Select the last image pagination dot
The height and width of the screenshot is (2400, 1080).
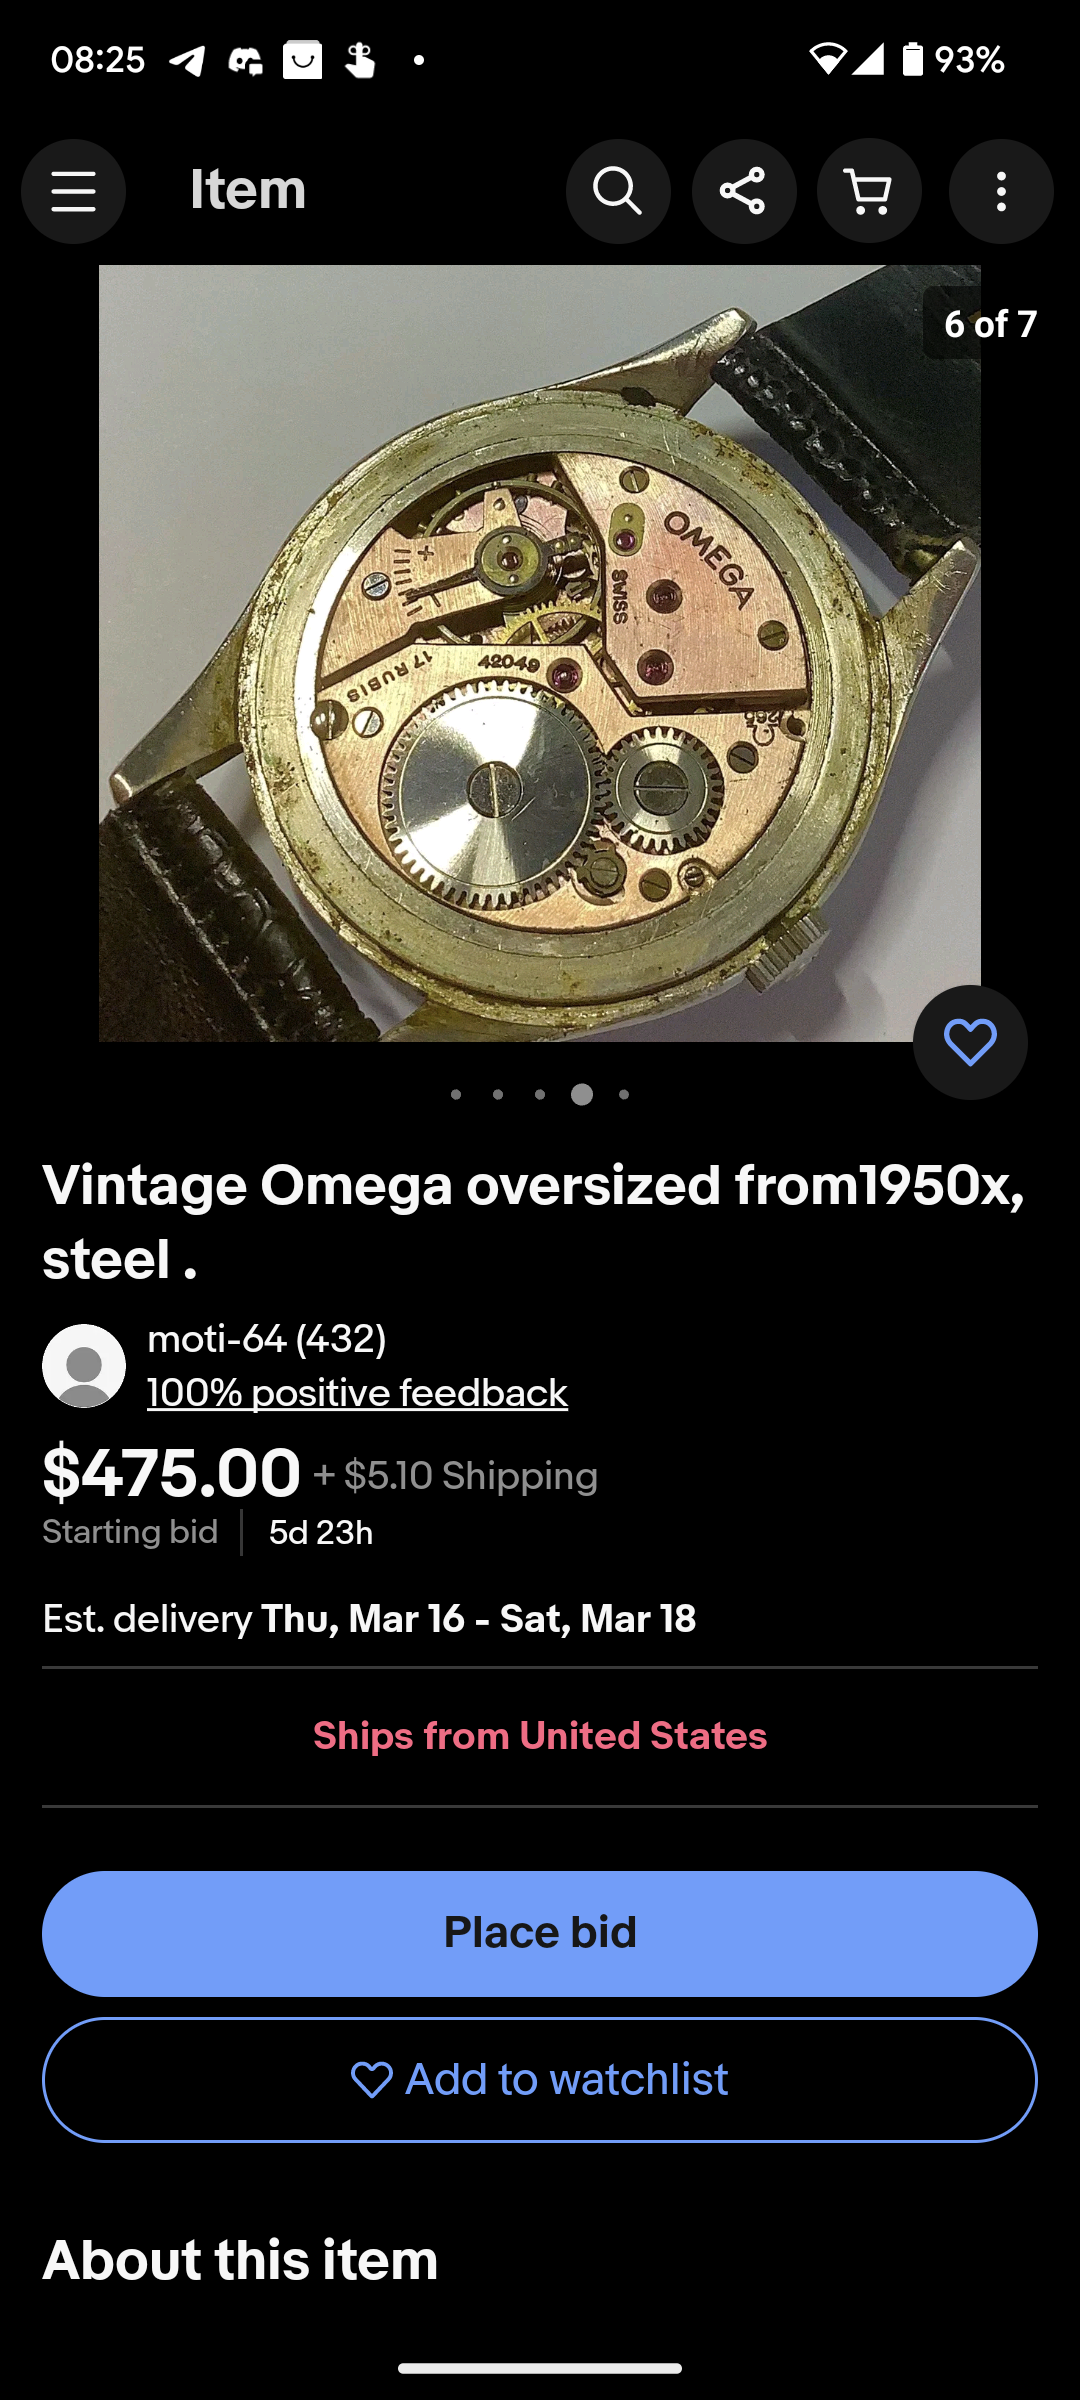coord(624,1095)
